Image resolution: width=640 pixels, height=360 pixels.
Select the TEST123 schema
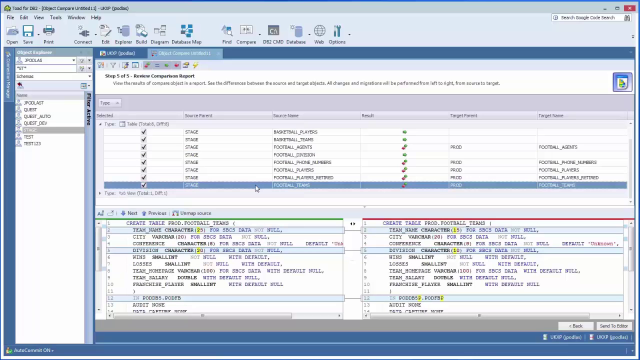[x=32, y=144]
